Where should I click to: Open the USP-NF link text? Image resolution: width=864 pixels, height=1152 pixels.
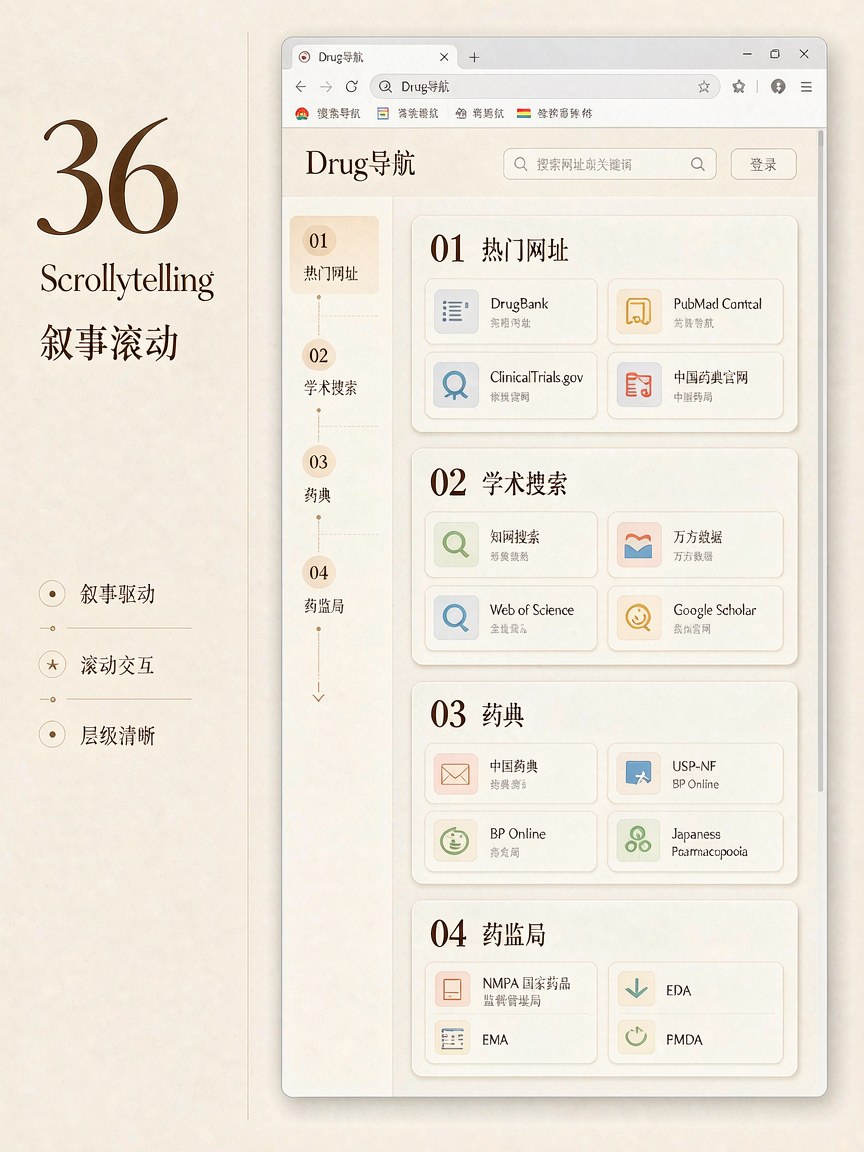(694, 766)
